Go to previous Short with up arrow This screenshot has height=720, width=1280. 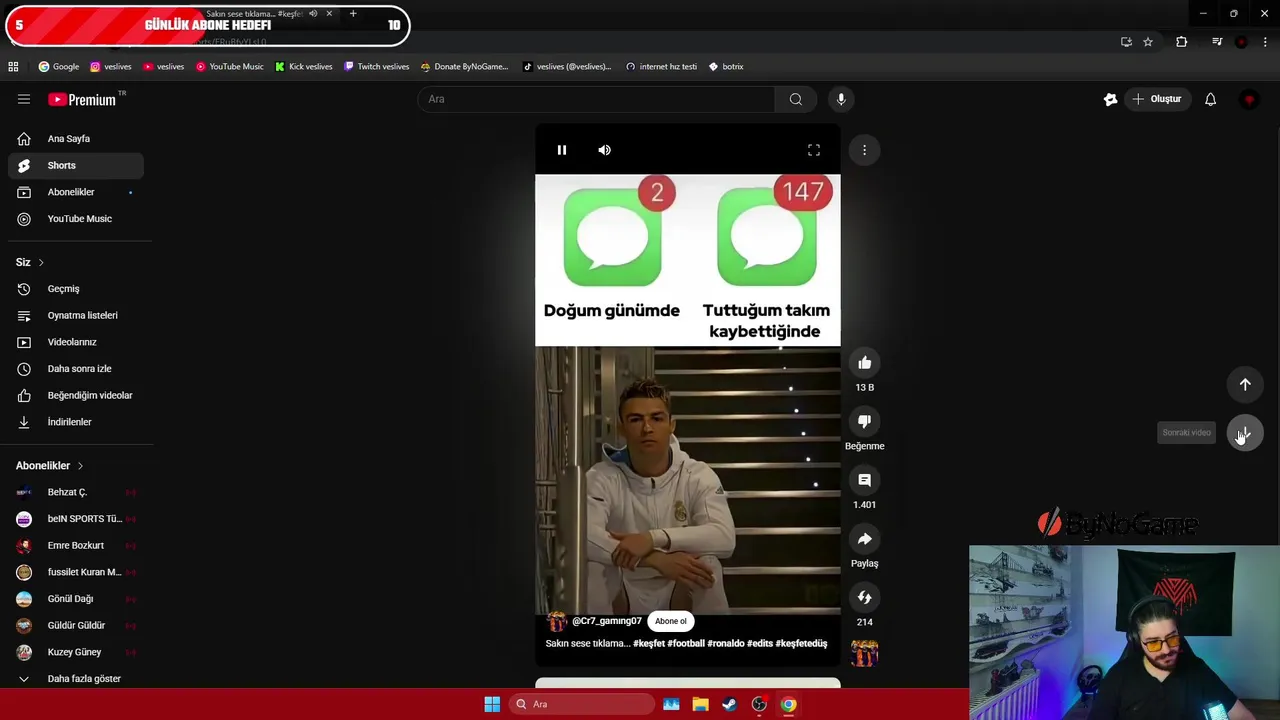pos(1245,385)
